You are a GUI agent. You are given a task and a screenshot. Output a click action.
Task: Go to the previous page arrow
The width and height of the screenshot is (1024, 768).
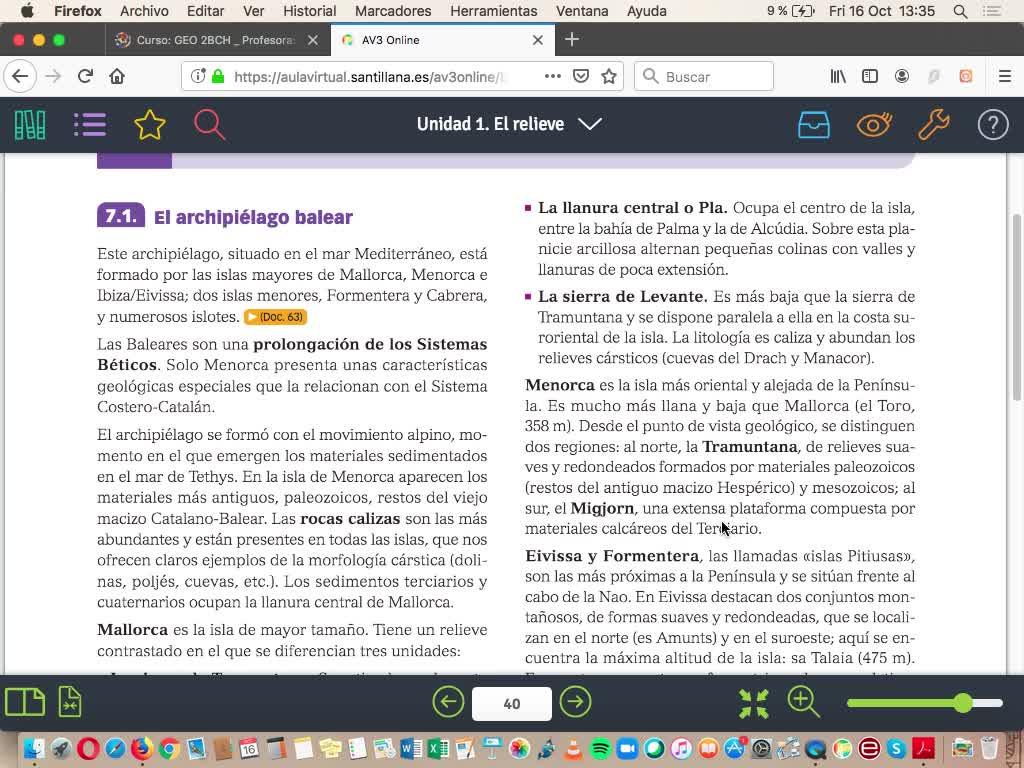coord(448,702)
